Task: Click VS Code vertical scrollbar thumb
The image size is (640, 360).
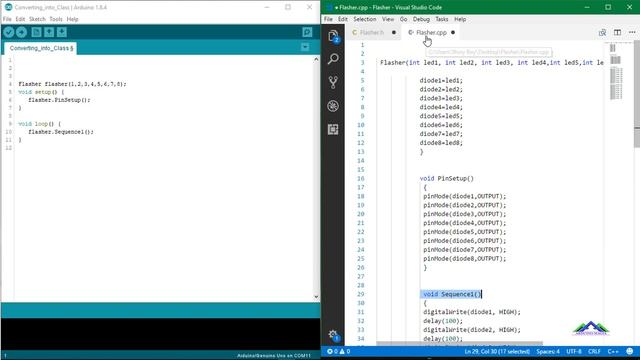Action: [x=637, y=94]
